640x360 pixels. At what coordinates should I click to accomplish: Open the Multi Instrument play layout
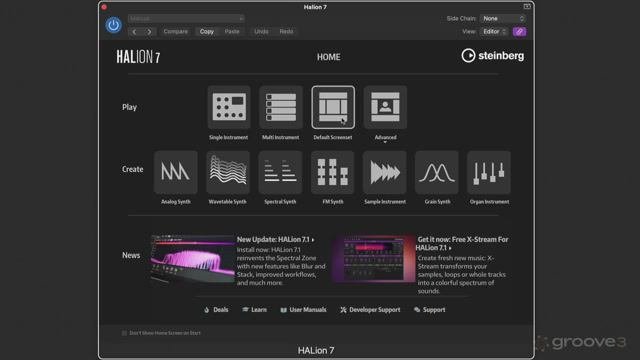click(281, 107)
